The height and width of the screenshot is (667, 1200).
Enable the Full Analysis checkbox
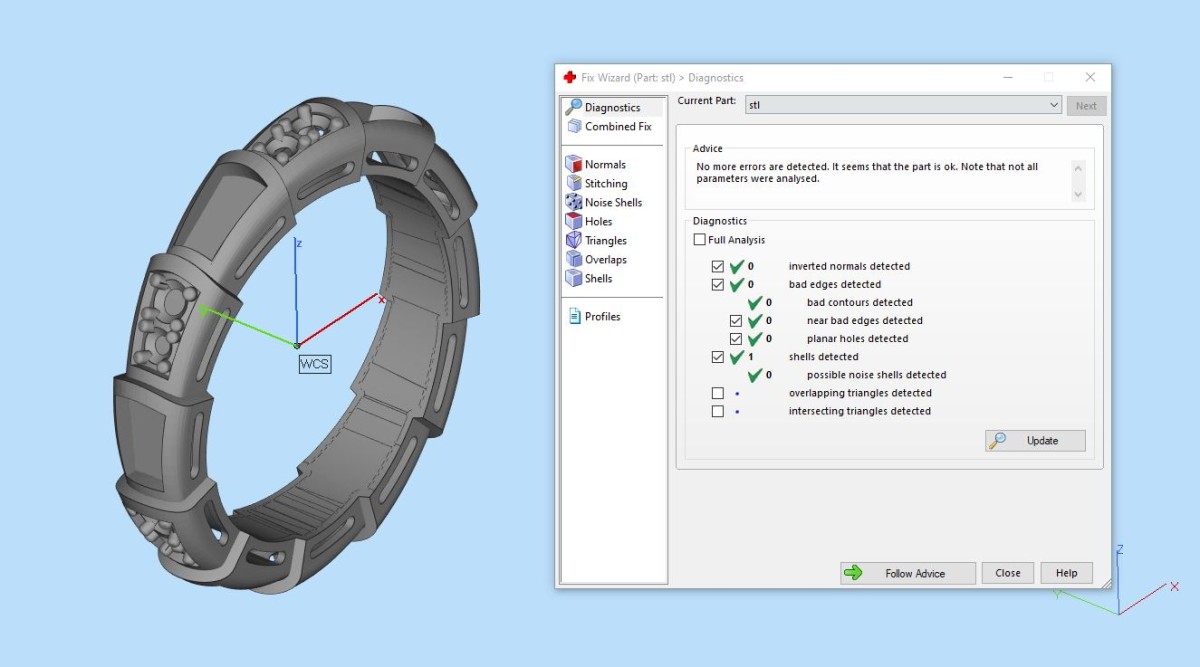pos(699,240)
